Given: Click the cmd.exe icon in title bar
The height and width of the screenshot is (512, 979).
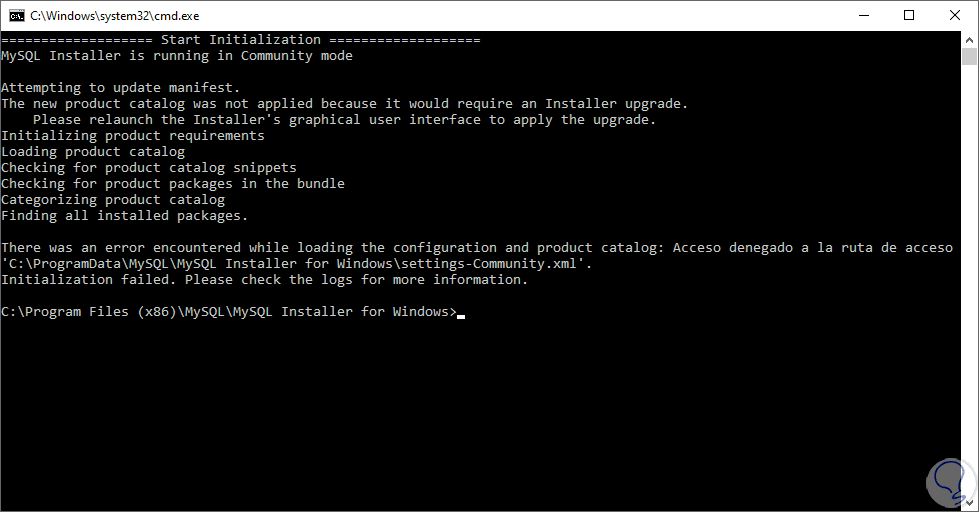Looking at the screenshot, I should [17, 15].
